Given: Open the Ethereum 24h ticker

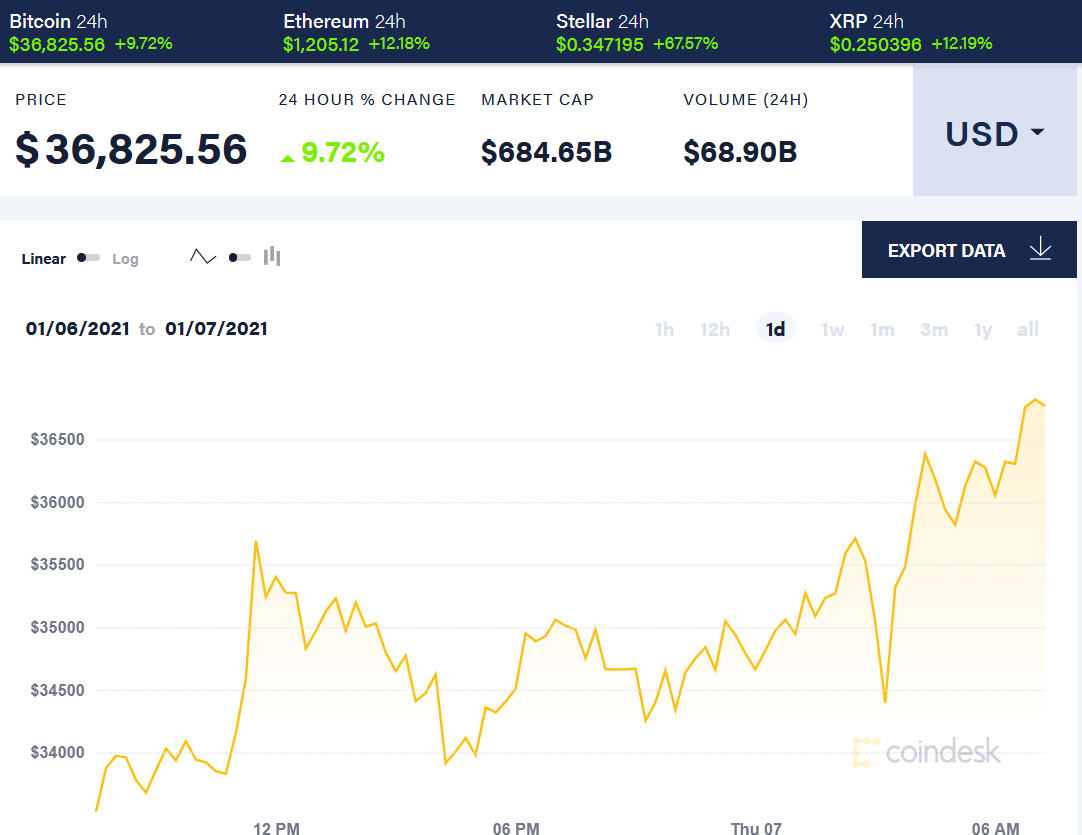Looking at the screenshot, I should coord(356,32).
